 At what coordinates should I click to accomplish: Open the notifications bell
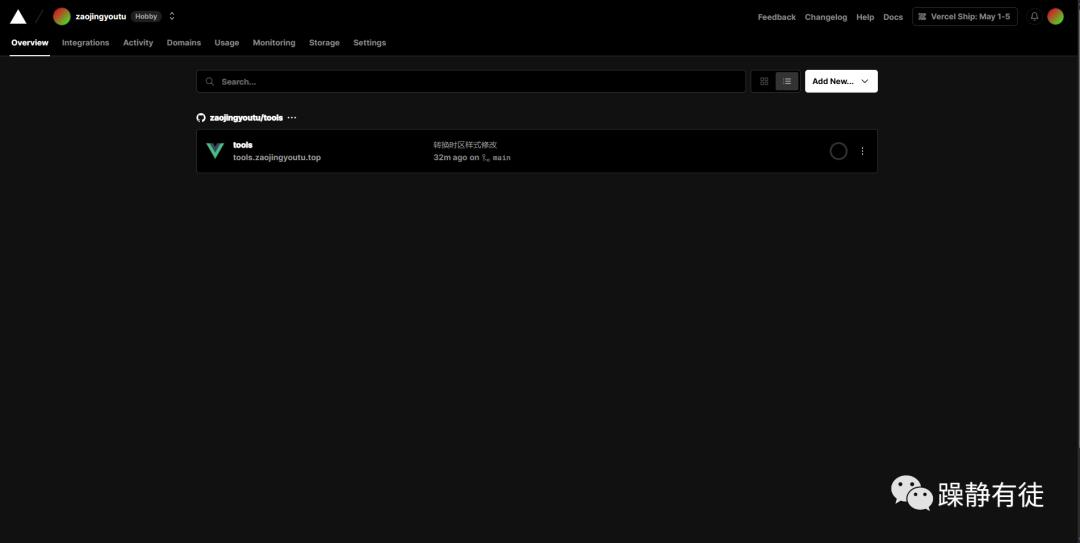tap(1034, 17)
